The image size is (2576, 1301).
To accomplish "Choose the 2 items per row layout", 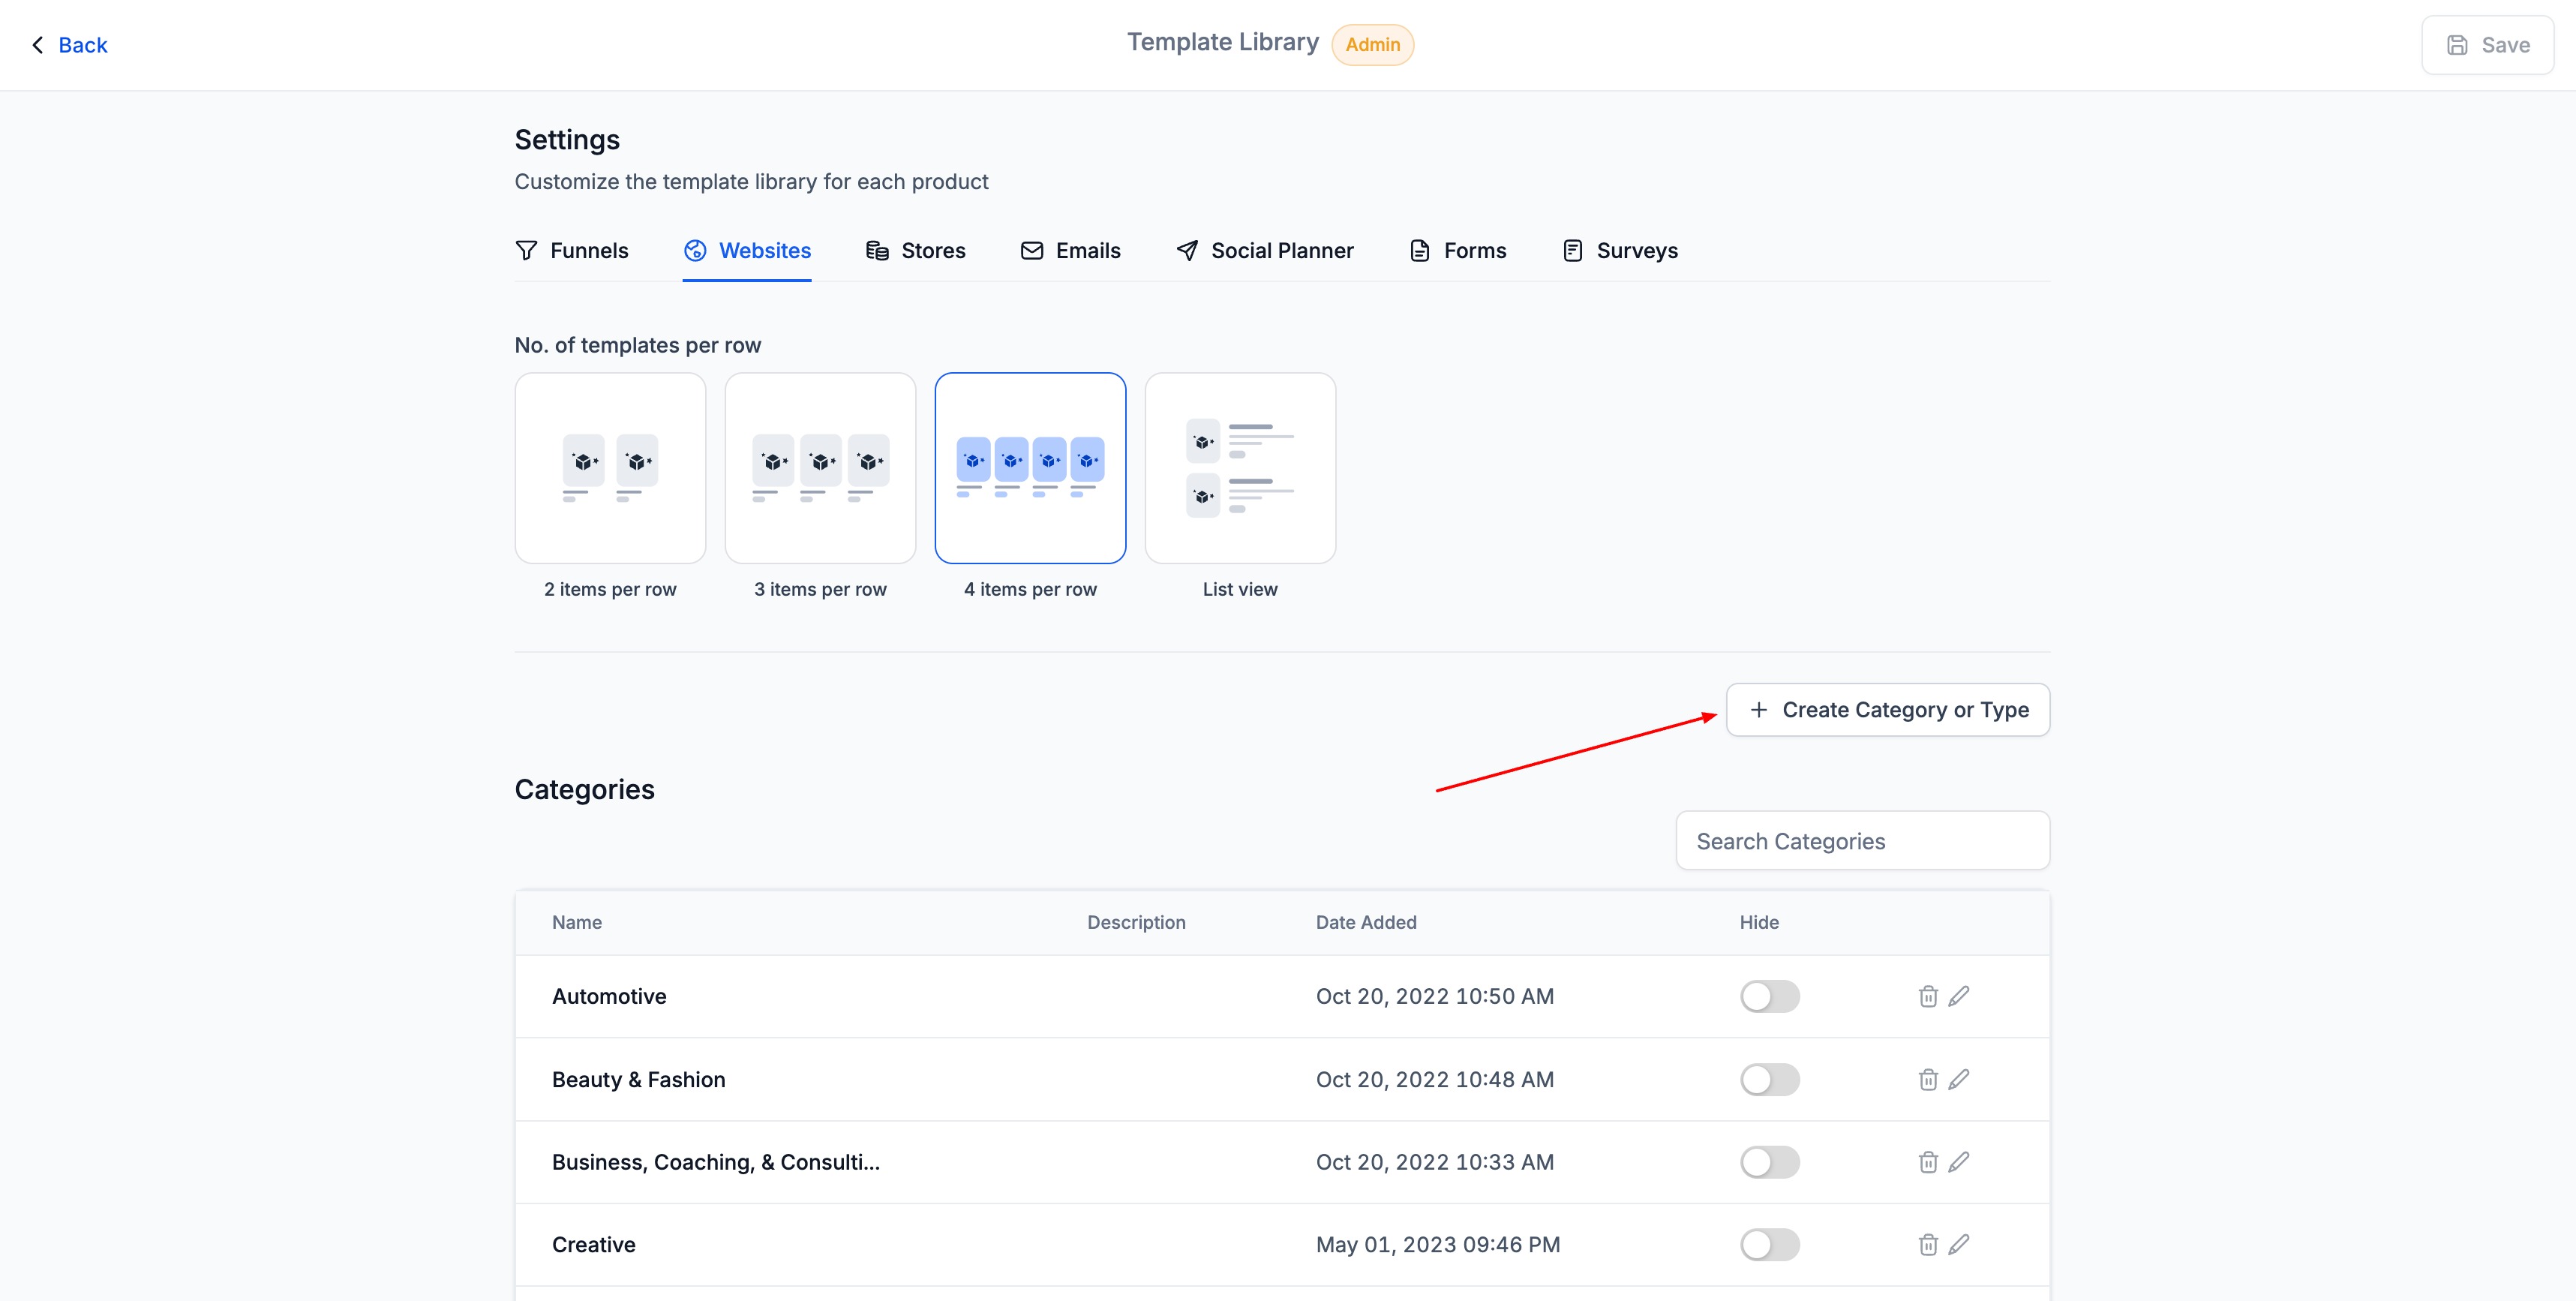I will 610,468.
